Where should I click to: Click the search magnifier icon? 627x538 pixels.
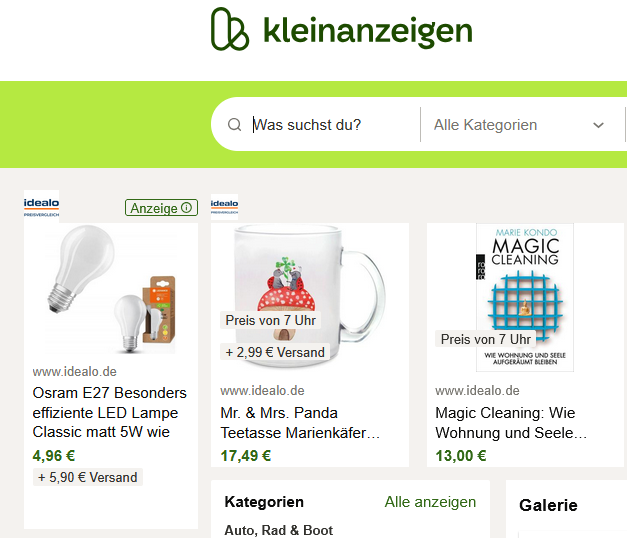click(234, 125)
